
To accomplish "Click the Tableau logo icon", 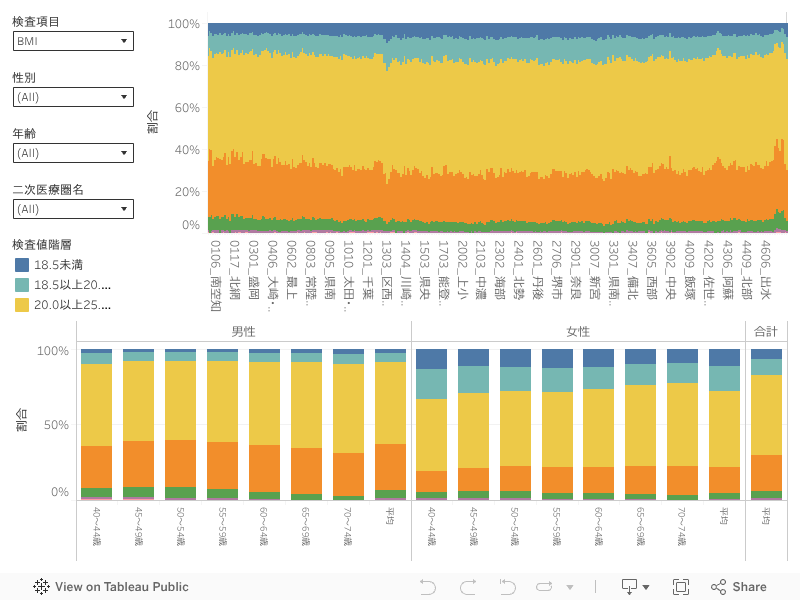I will pos(41,587).
